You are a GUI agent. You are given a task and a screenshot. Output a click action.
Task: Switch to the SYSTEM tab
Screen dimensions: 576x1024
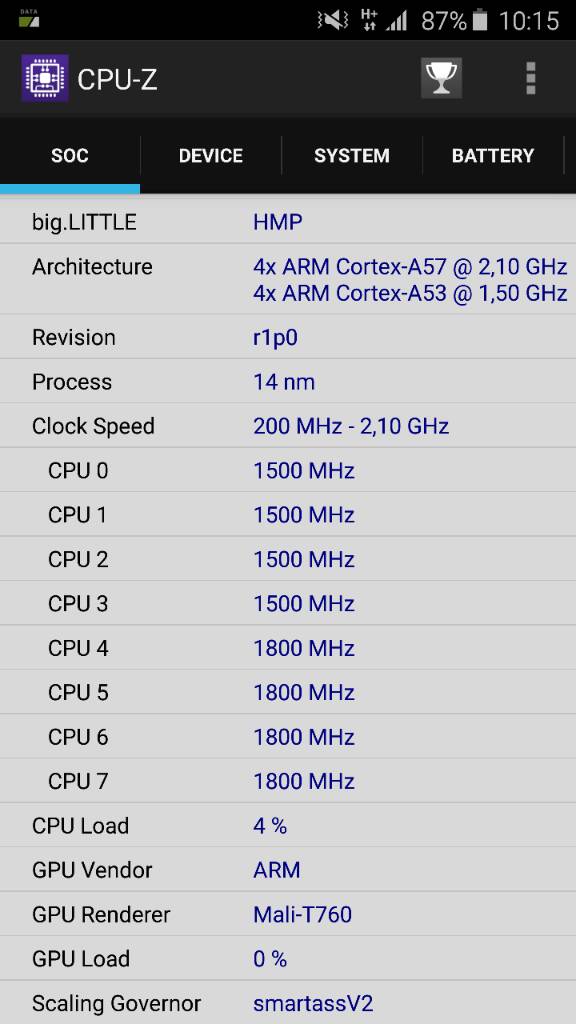pos(352,155)
